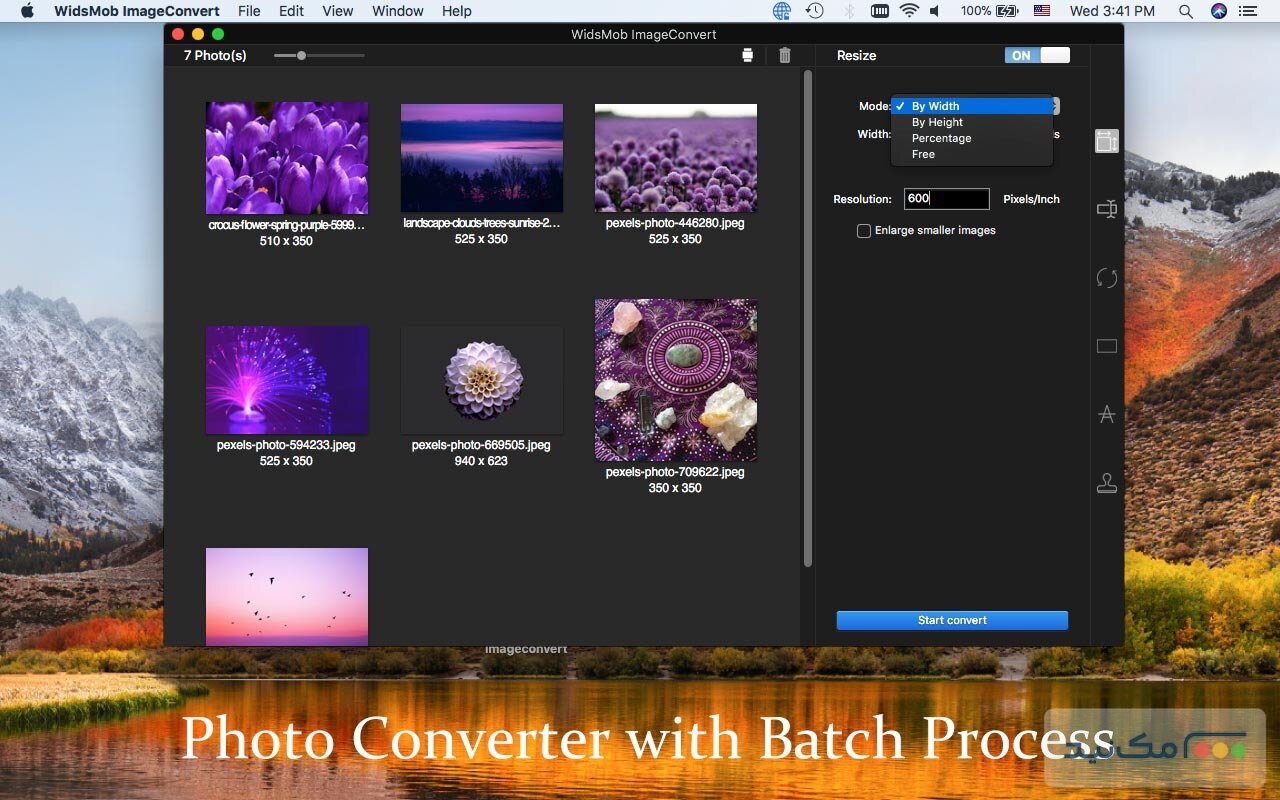Click the Resolution input field showing 600
Viewport: 1280px width, 800px height.
(x=946, y=199)
